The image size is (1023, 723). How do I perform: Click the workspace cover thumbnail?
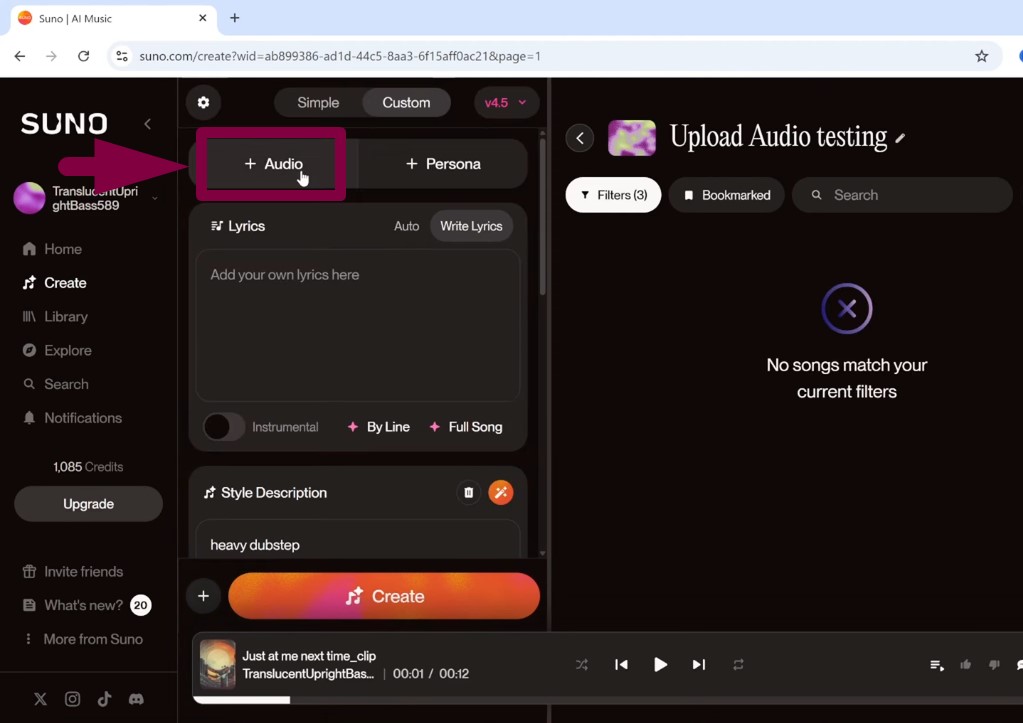pyautogui.click(x=632, y=138)
